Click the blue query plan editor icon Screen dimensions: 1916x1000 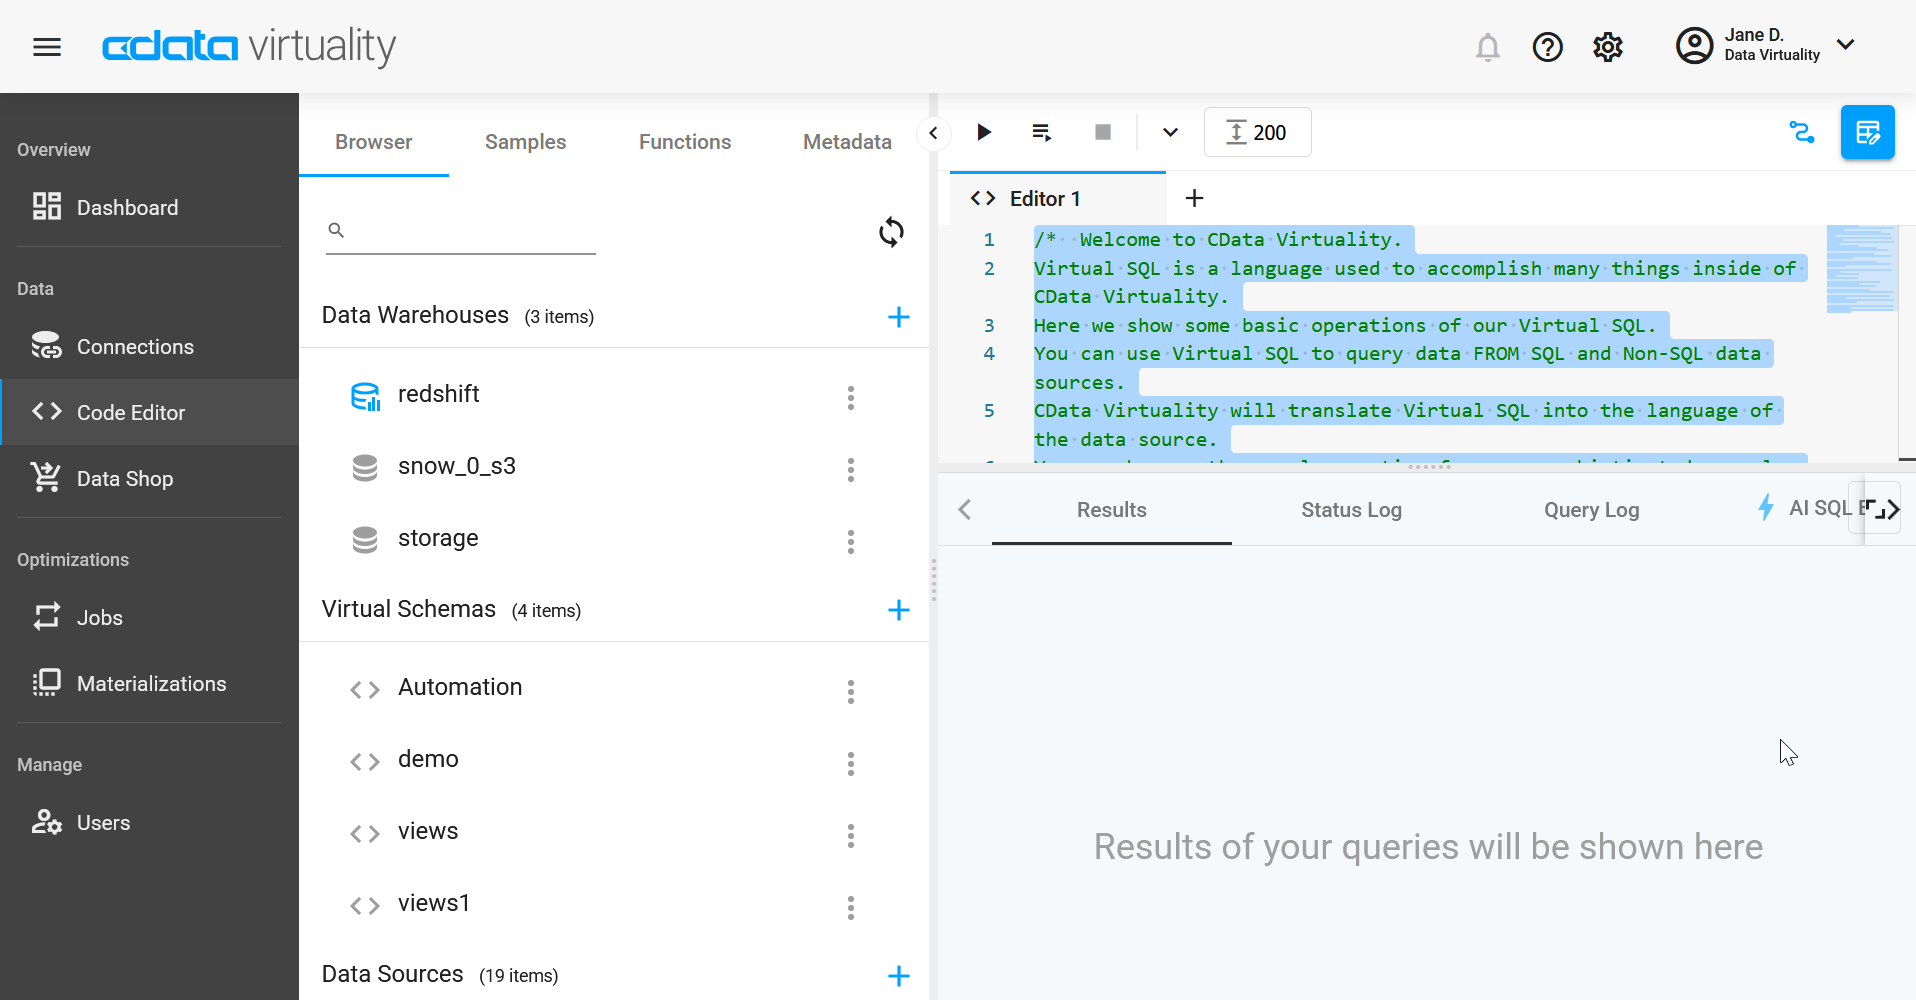[x=1868, y=132]
